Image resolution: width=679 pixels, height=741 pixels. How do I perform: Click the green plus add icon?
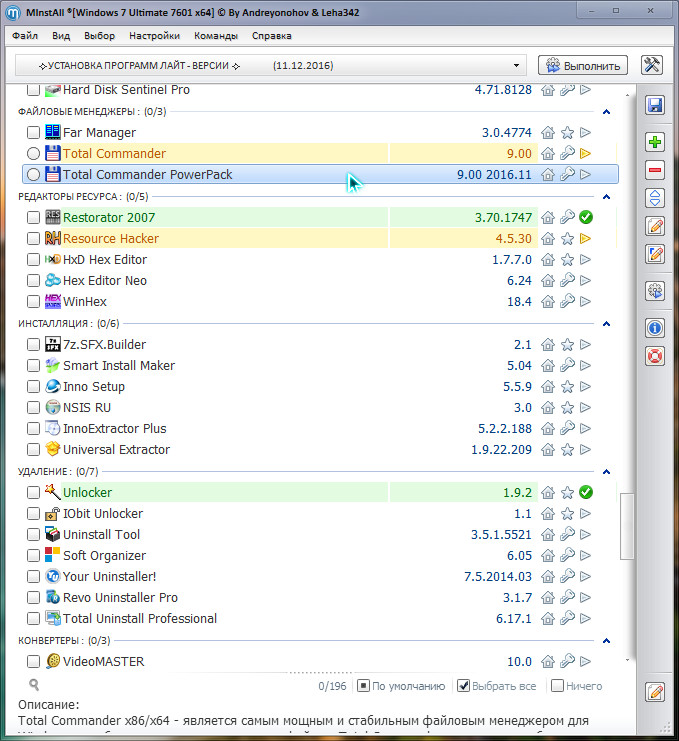click(x=655, y=142)
